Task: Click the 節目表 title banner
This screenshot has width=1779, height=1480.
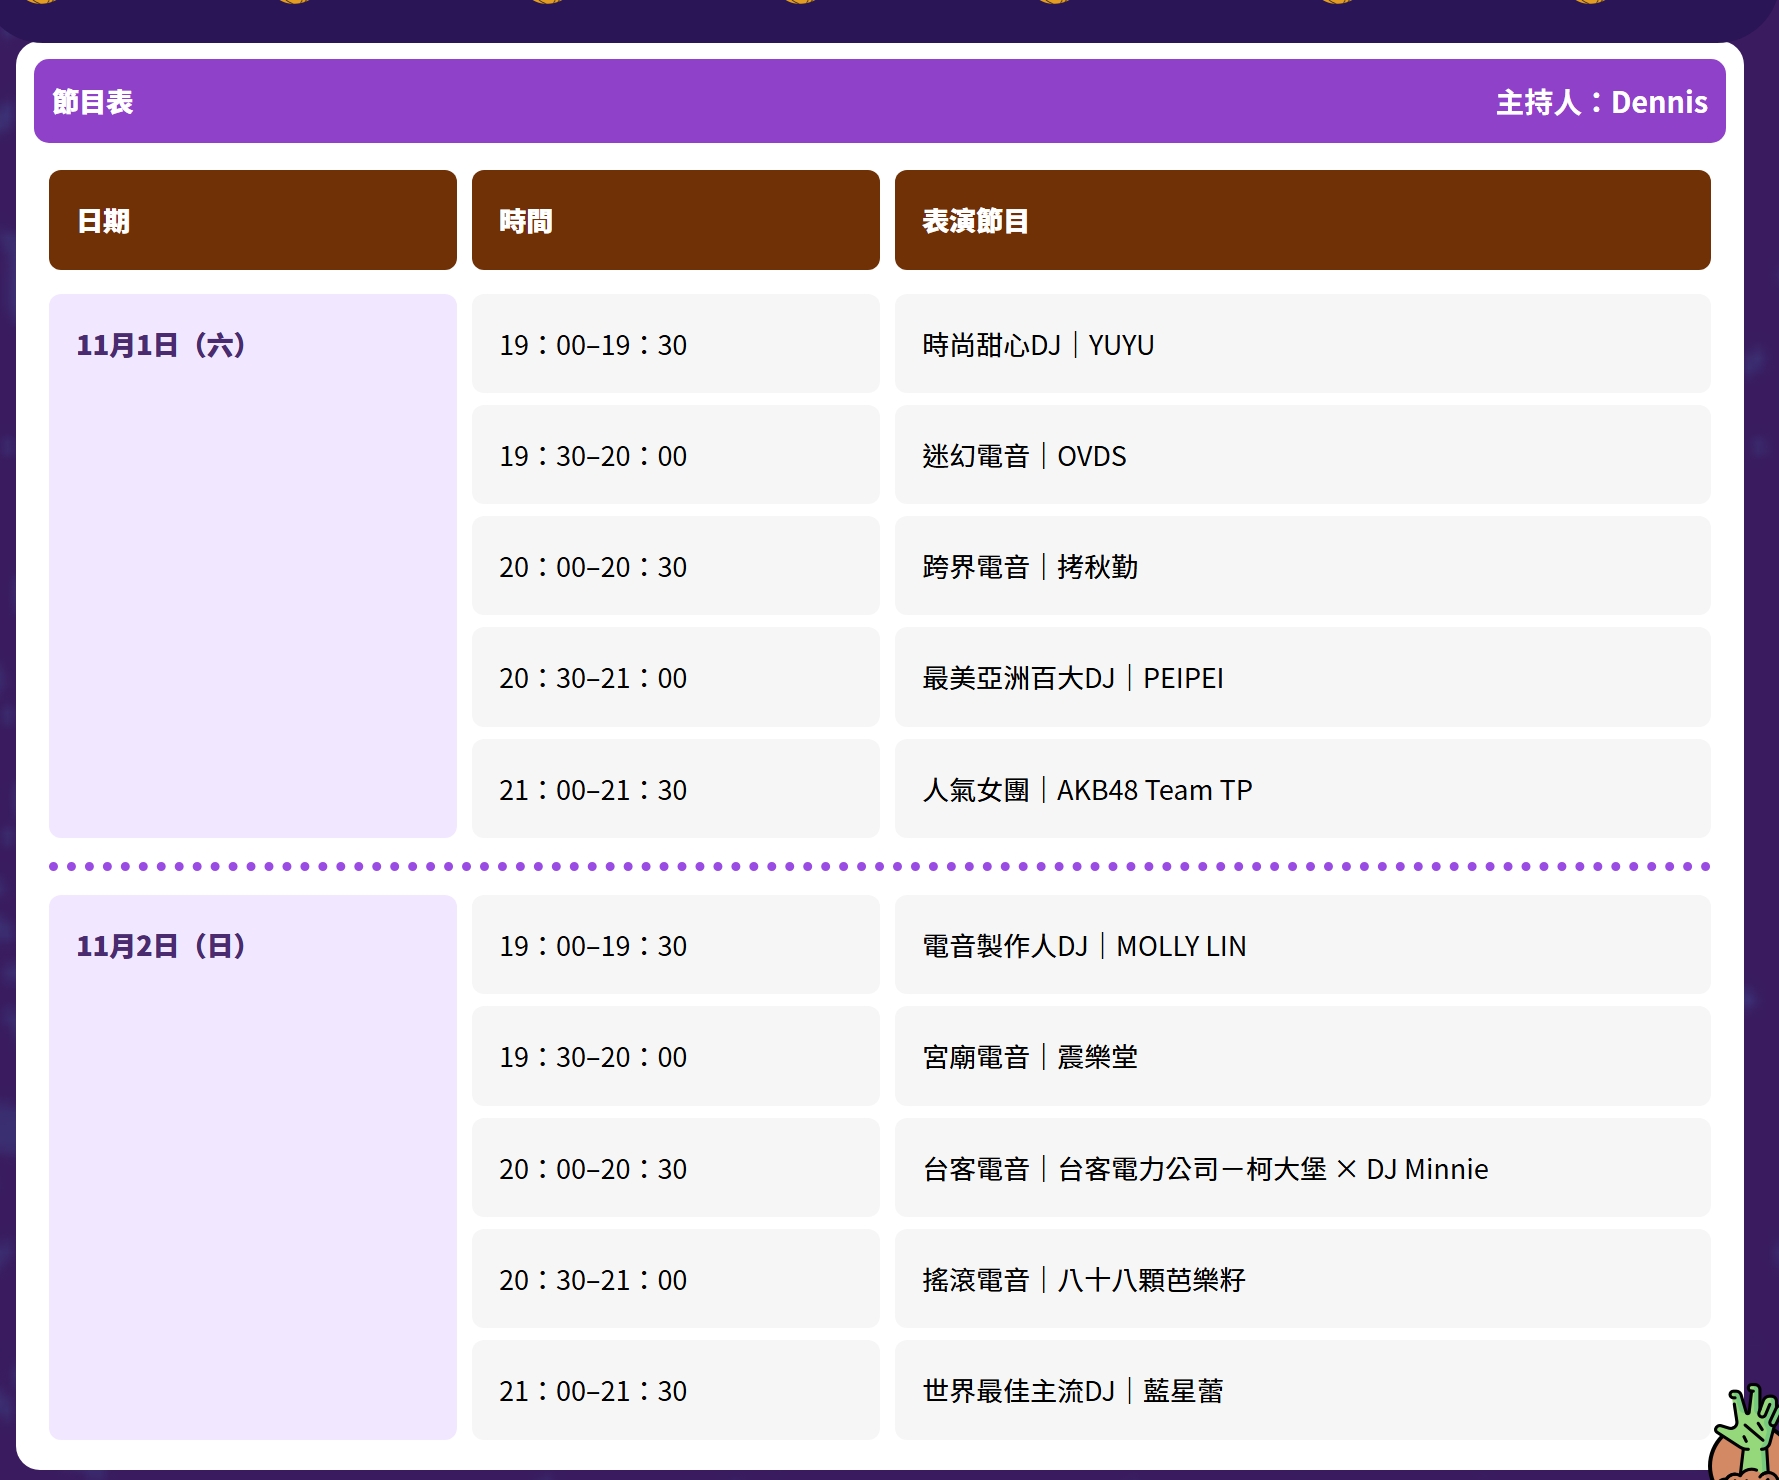Action: click(x=93, y=101)
